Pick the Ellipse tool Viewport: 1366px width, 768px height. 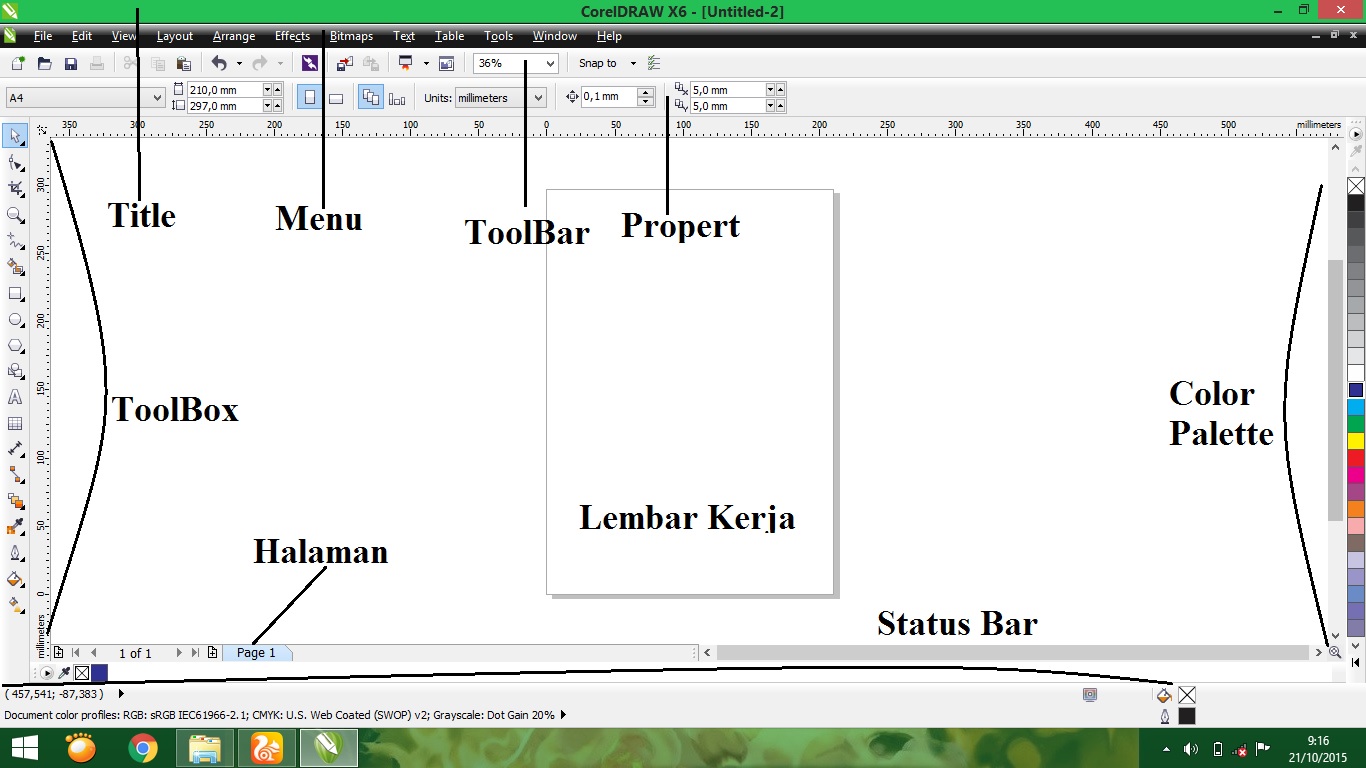[x=14, y=319]
